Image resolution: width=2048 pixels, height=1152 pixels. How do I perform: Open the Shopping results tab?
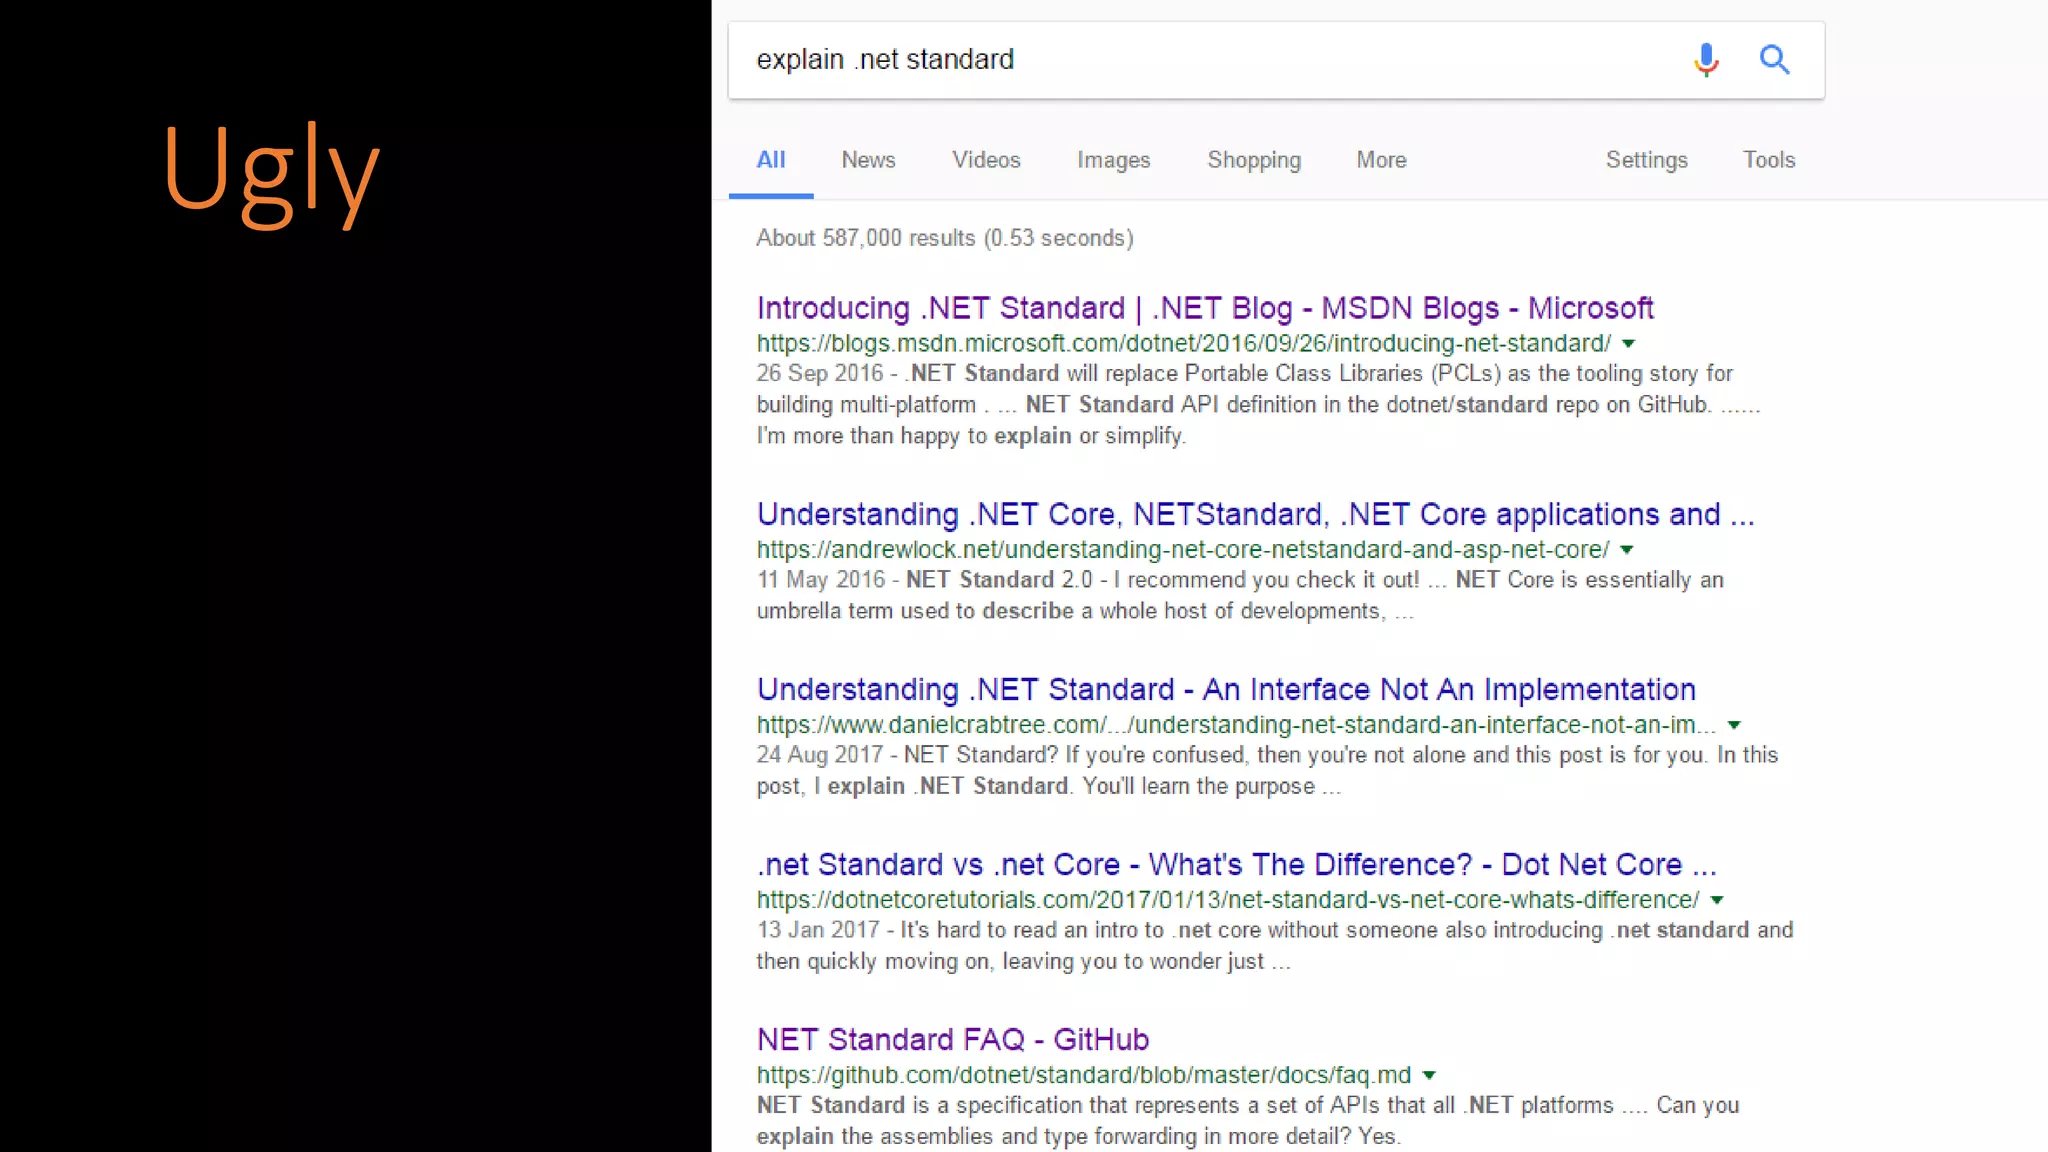pyautogui.click(x=1254, y=160)
